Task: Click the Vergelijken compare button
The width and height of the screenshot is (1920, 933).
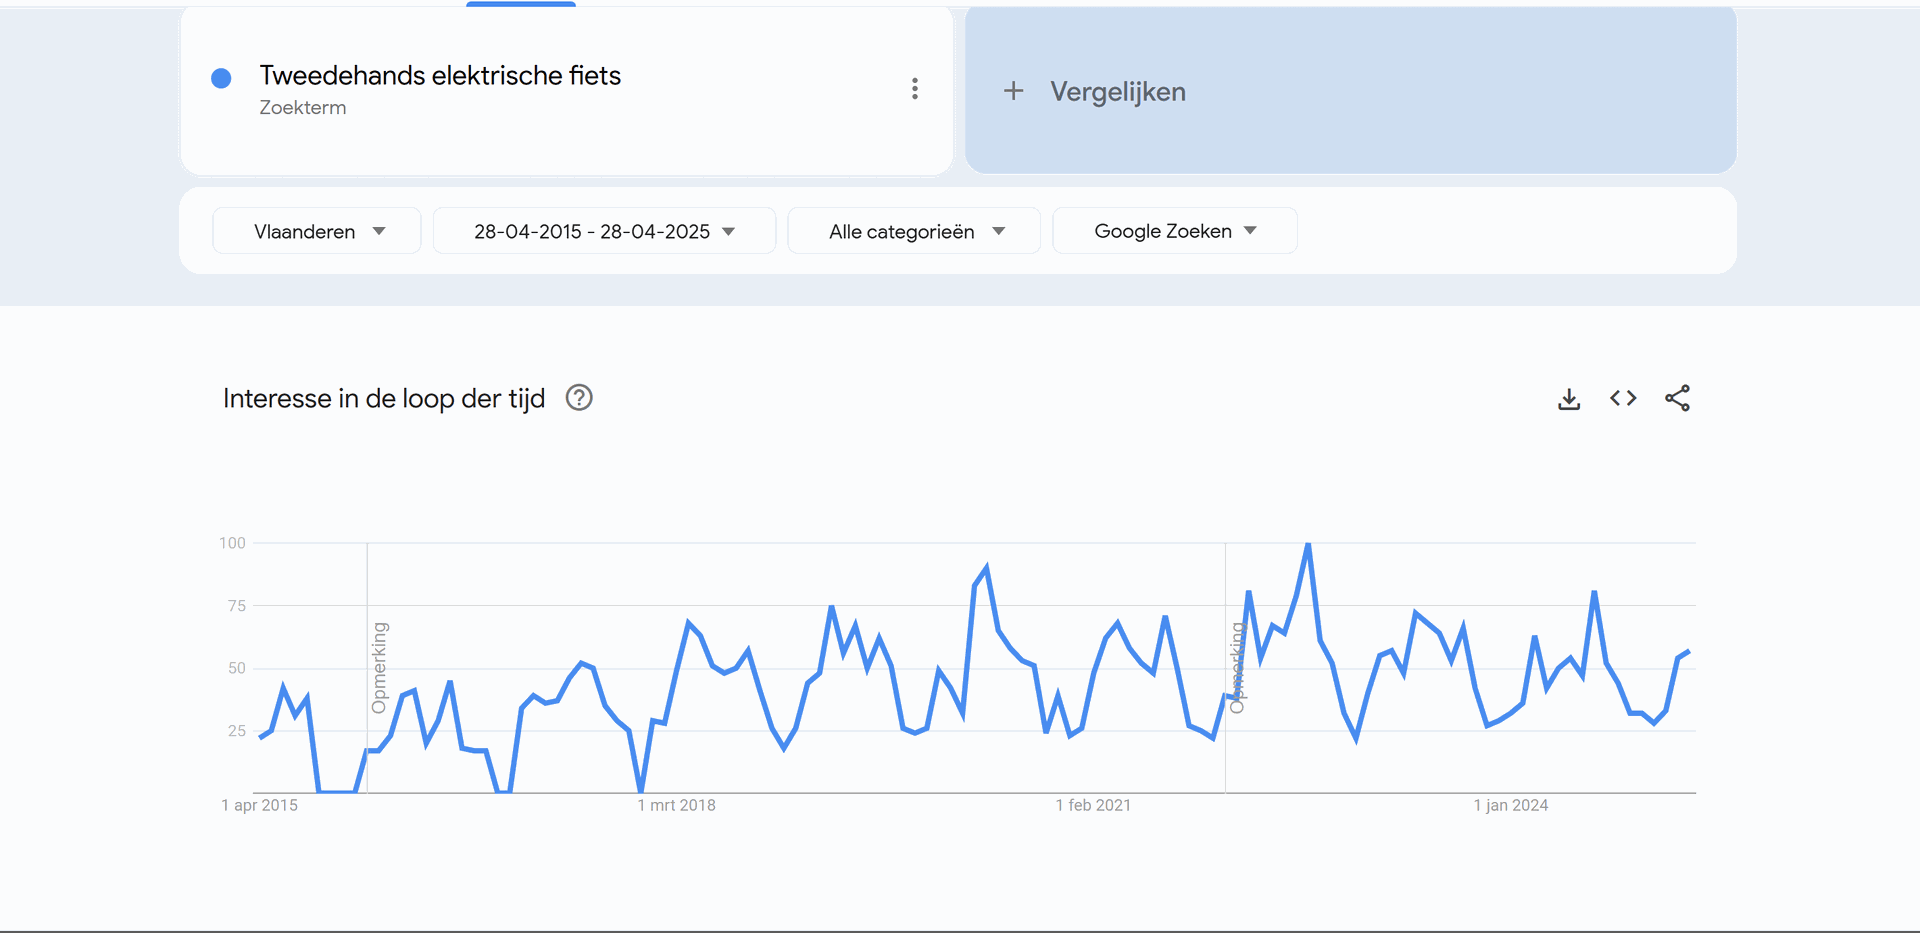Action: pos(1117,91)
